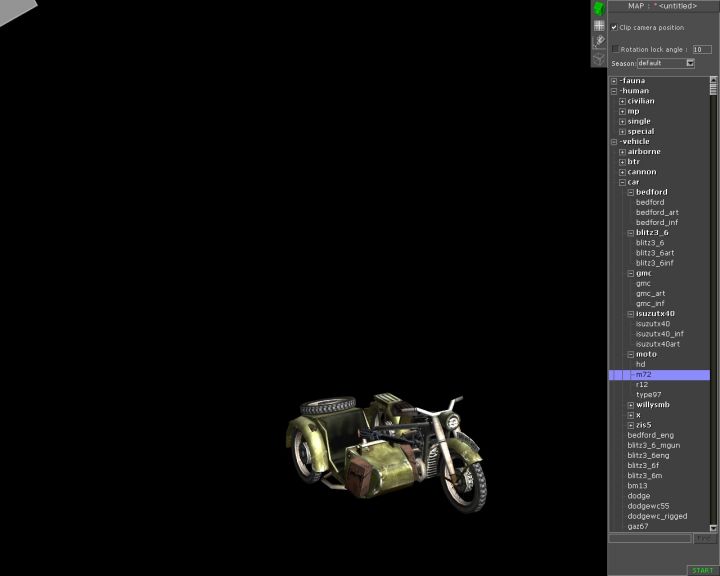Collapse the moto folder
The image size is (720, 576).
pyautogui.click(x=630, y=354)
